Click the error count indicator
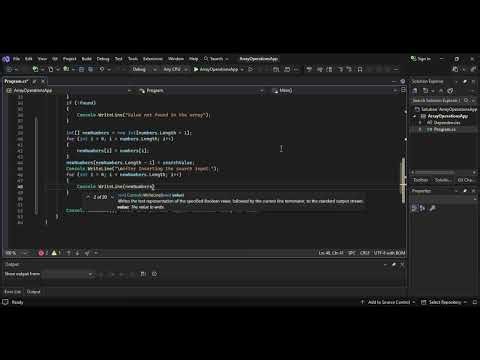Screen dimensions: 480x360 click(x=43, y=253)
